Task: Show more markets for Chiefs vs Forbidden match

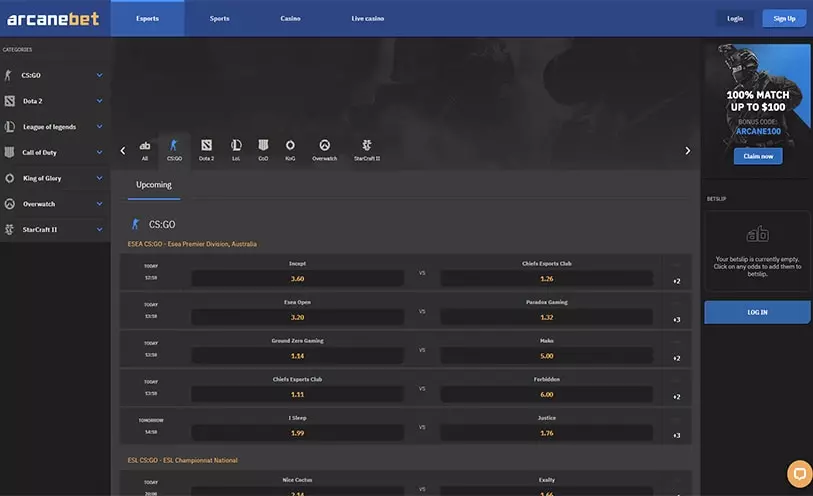Action: point(677,397)
